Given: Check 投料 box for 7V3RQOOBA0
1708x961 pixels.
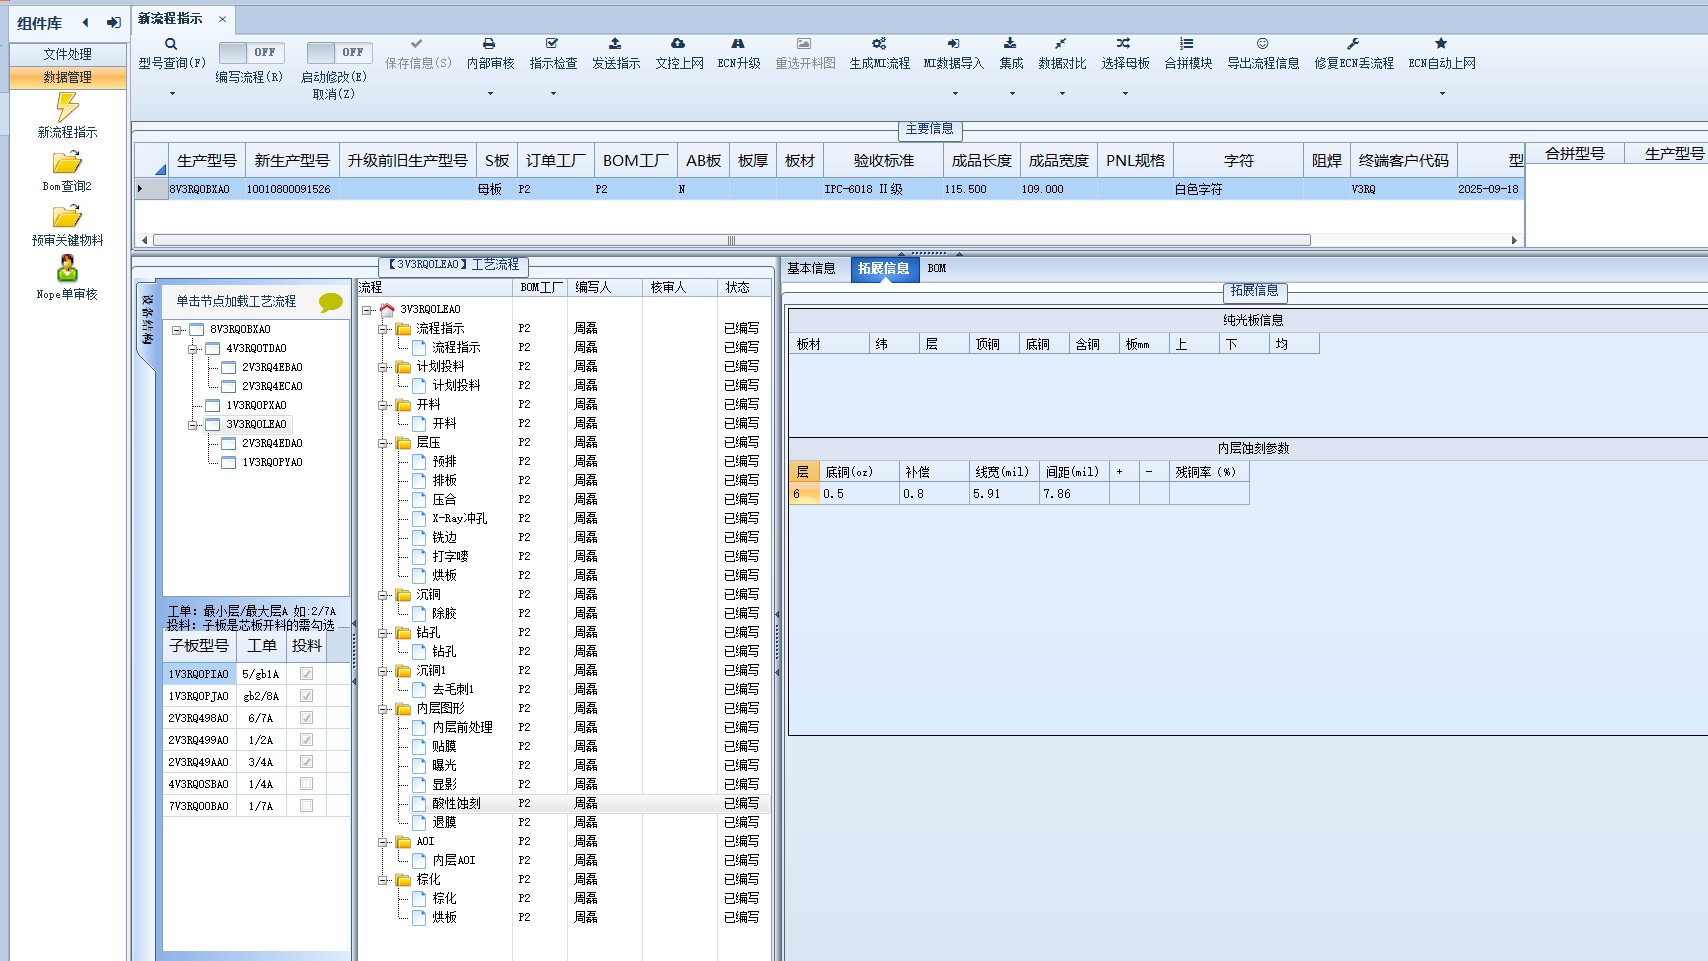Looking at the screenshot, I should pos(306,806).
